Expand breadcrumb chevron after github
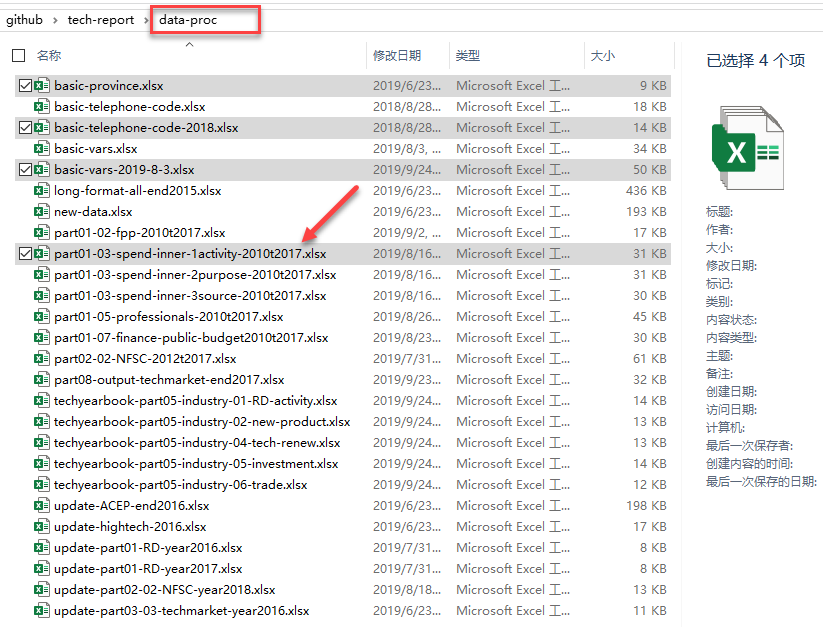The image size is (823, 627). coord(56,20)
